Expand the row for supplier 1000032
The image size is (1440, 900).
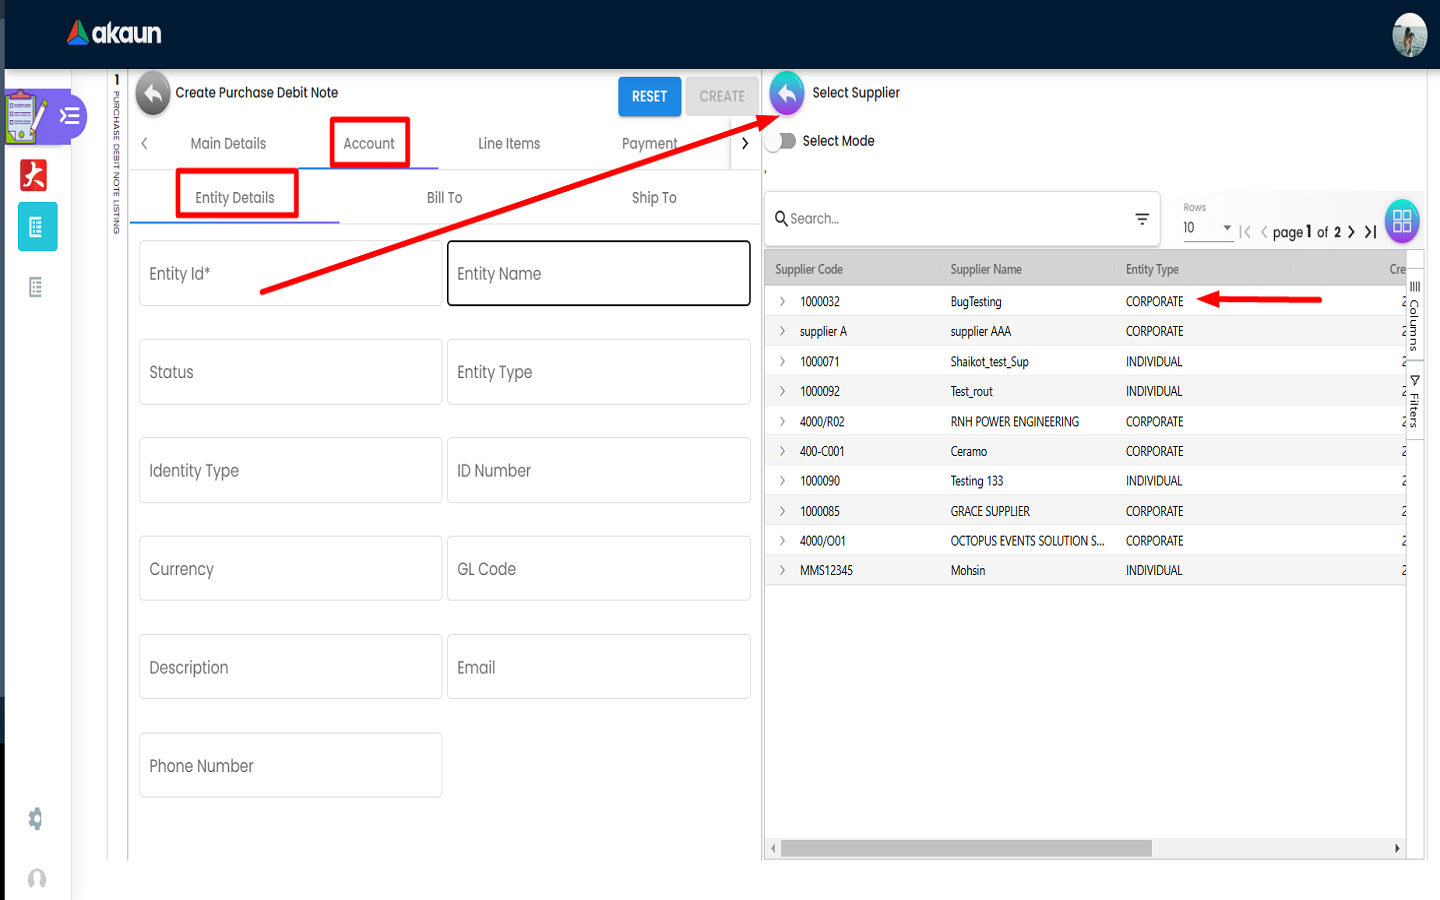[x=783, y=301]
